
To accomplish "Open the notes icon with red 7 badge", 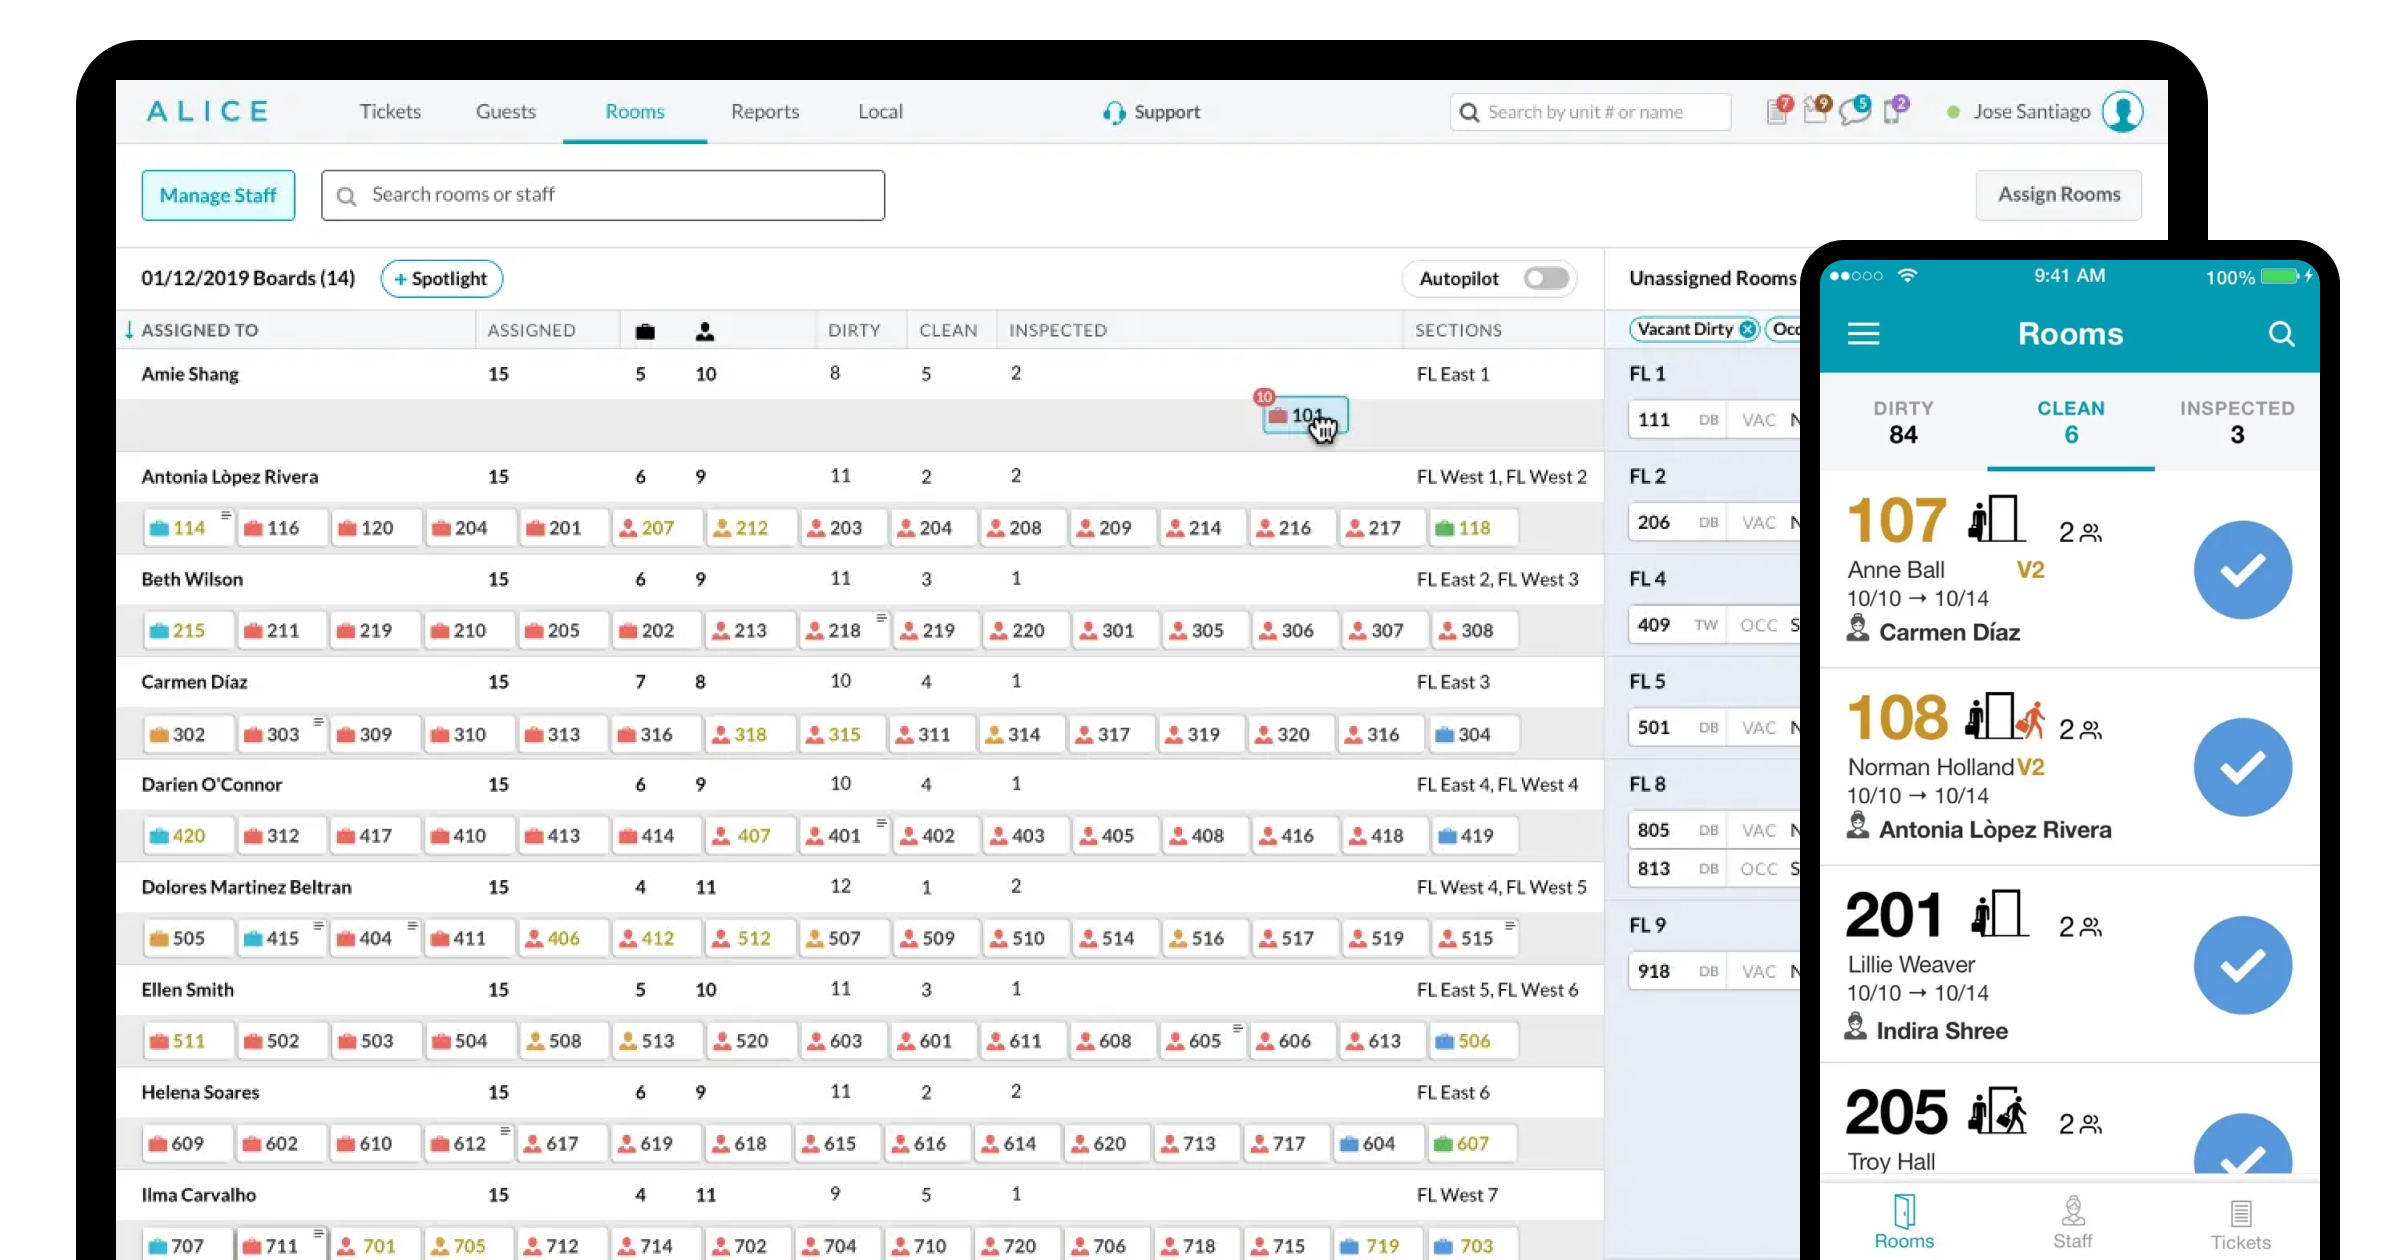I will (x=1778, y=112).
